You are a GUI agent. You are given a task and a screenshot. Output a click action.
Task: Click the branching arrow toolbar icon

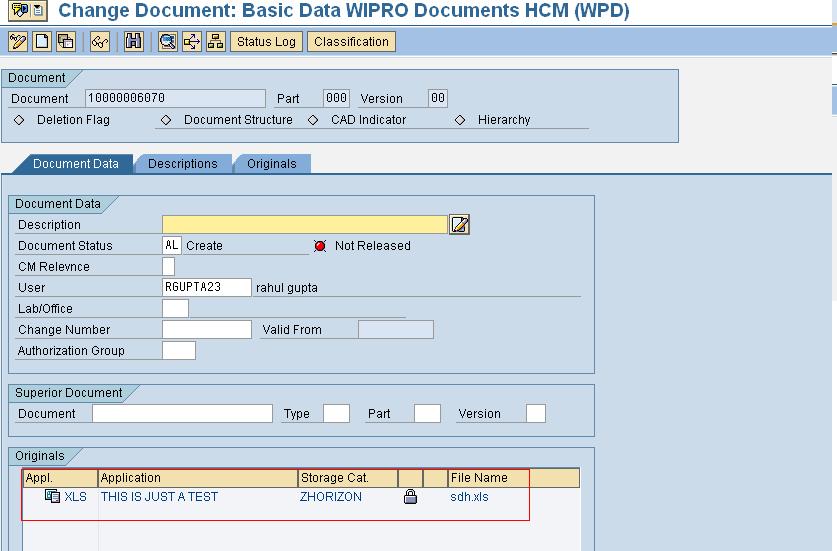pyautogui.click(x=192, y=42)
